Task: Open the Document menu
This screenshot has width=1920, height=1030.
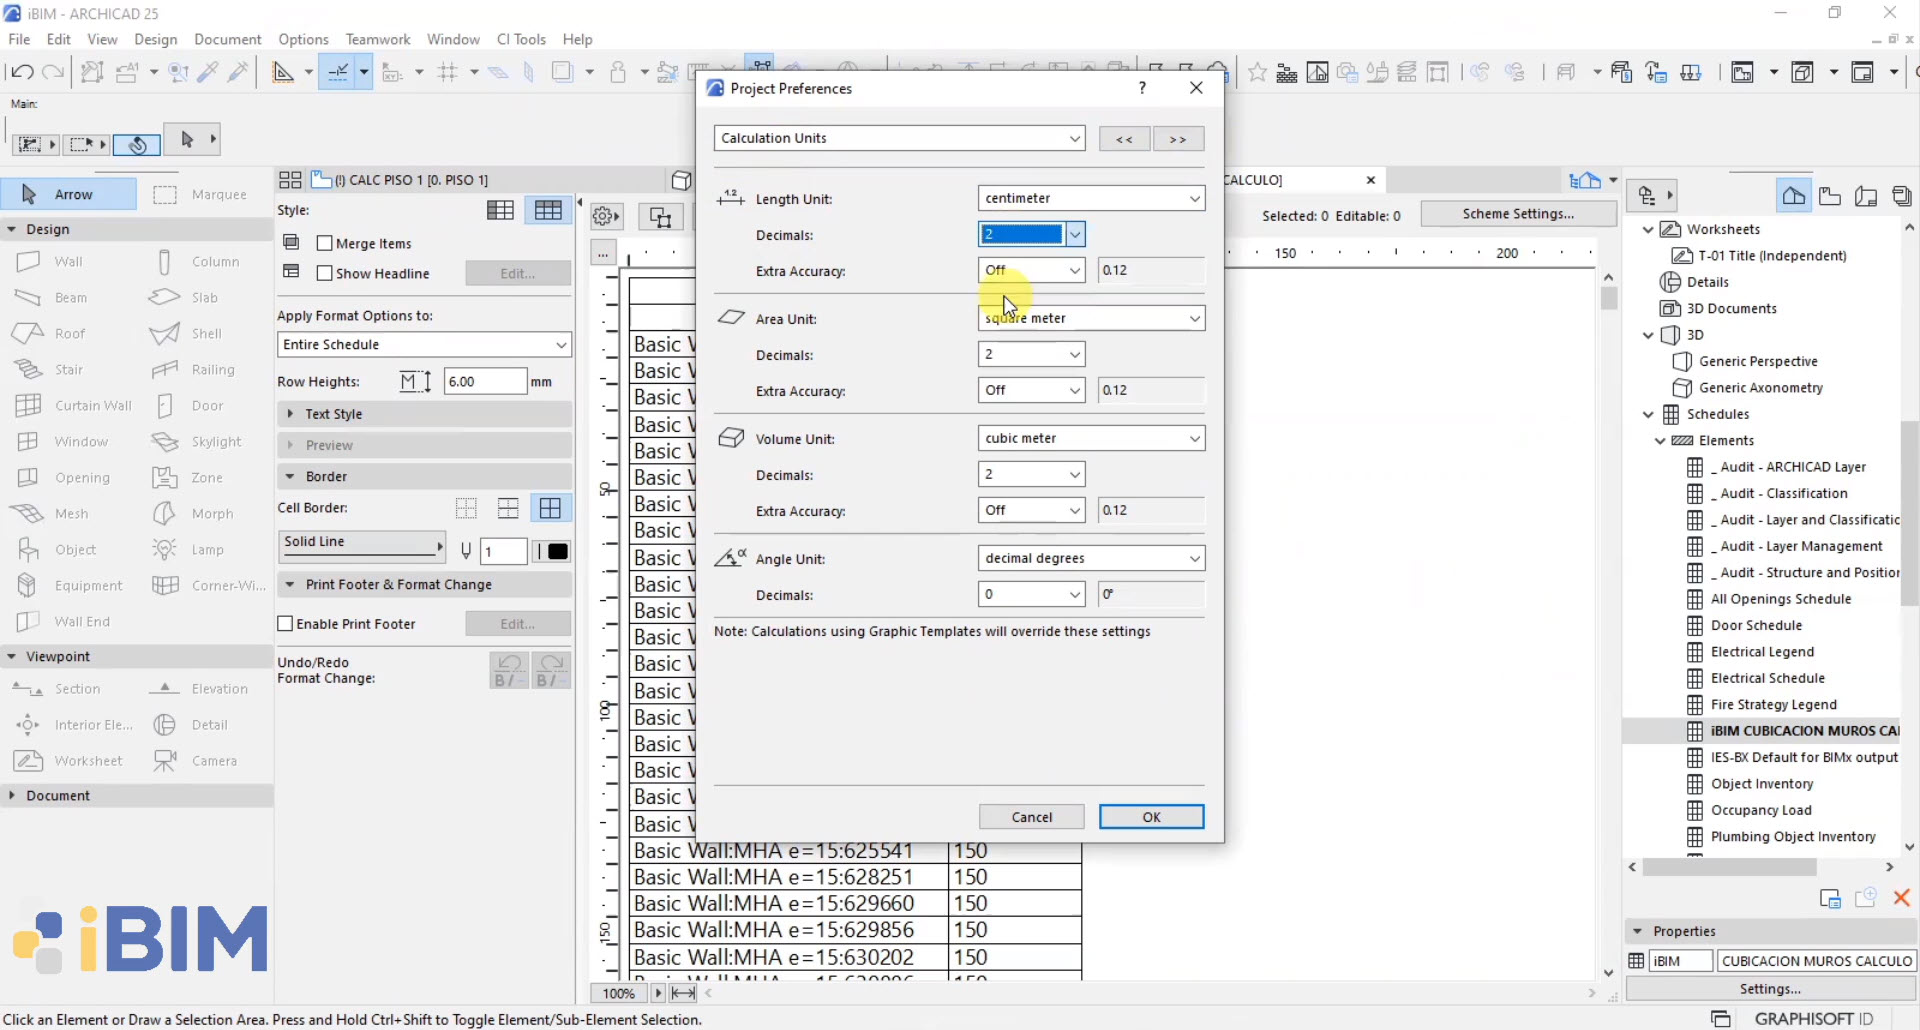Action: pyautogui.click(x=227, y=39)
